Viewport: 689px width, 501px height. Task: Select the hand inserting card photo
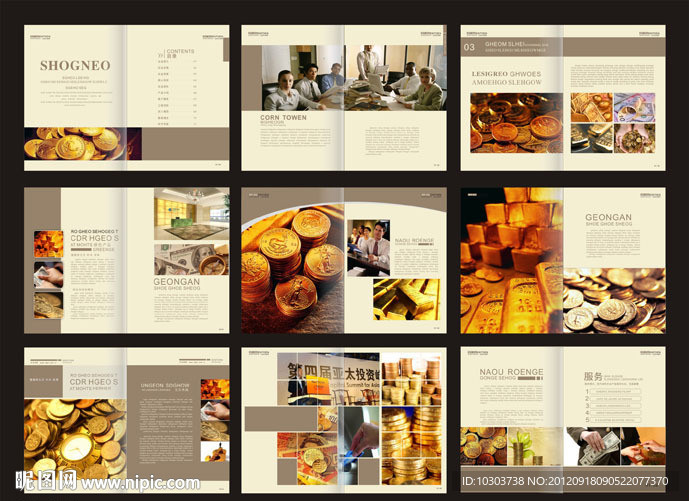coord(361,444)
